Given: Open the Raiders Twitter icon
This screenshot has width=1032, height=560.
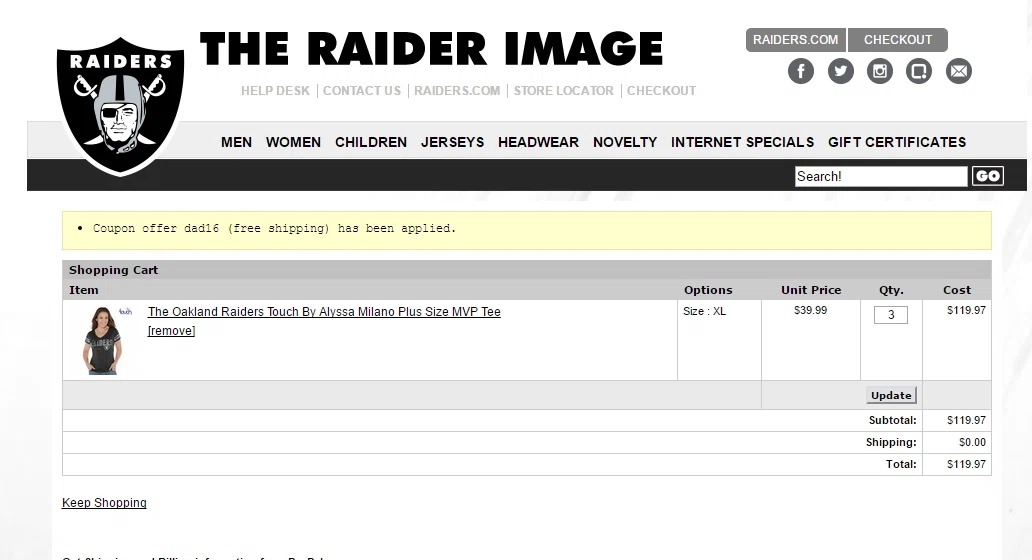Looking at the screenshot, I should tap(840, 71).
